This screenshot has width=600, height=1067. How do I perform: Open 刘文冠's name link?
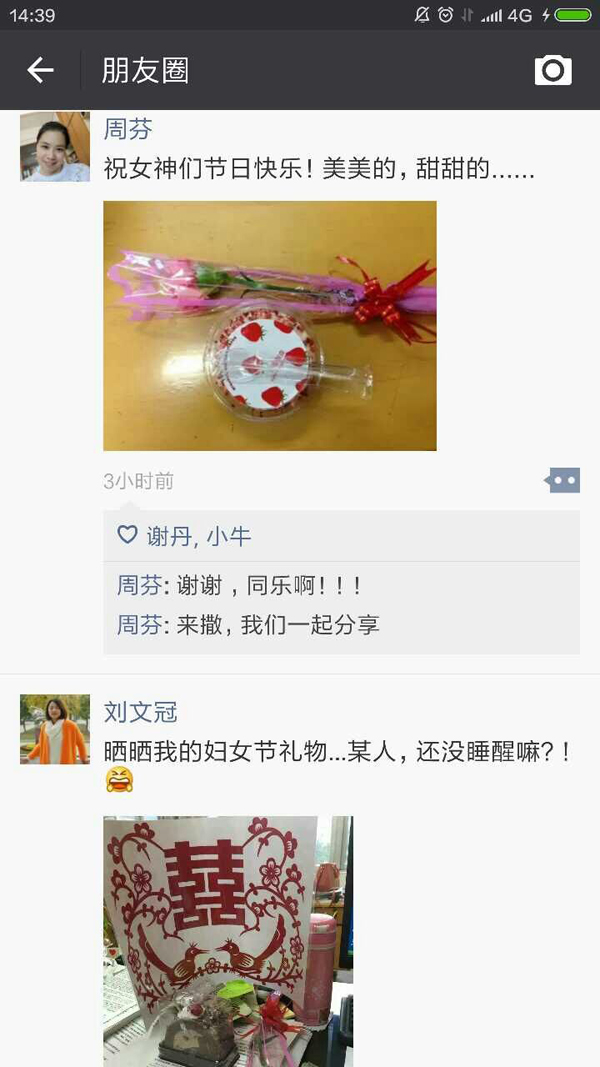point(140,712)
